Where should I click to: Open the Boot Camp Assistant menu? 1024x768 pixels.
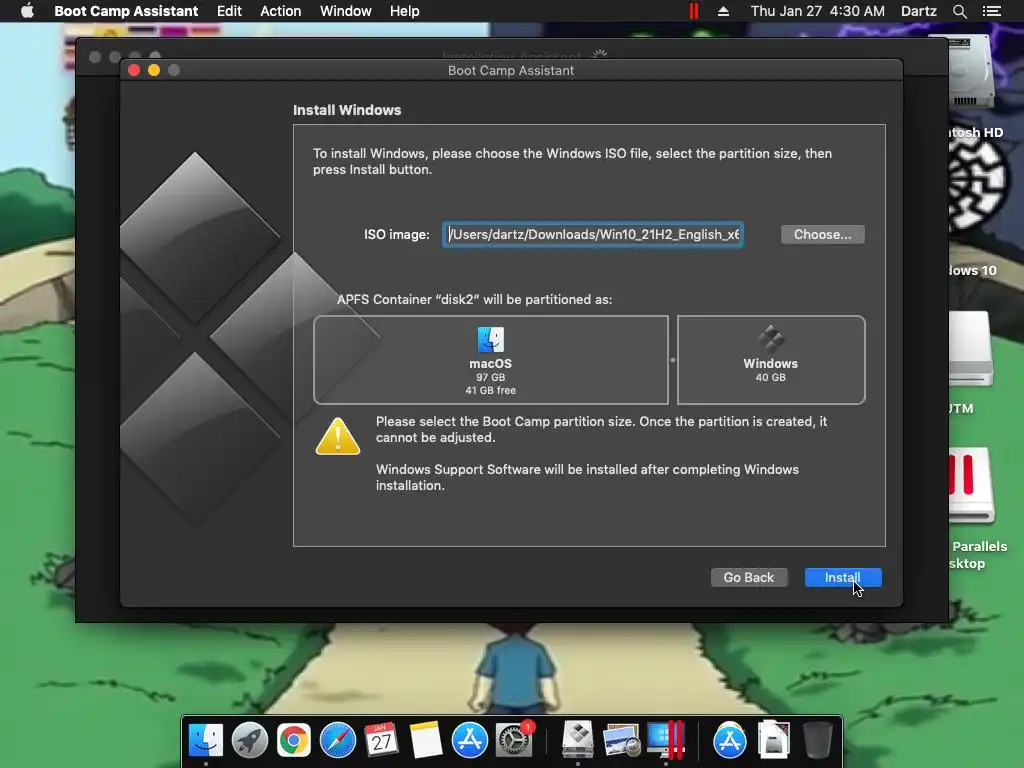[126, 11]
